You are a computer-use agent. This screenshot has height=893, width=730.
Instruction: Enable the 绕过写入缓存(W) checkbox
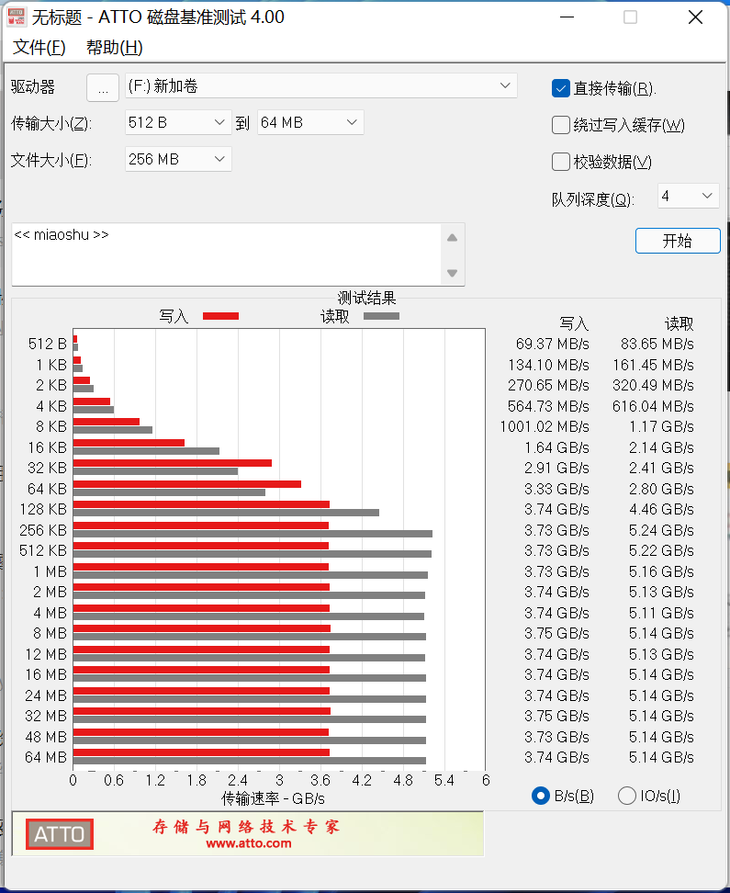point(560,125)
